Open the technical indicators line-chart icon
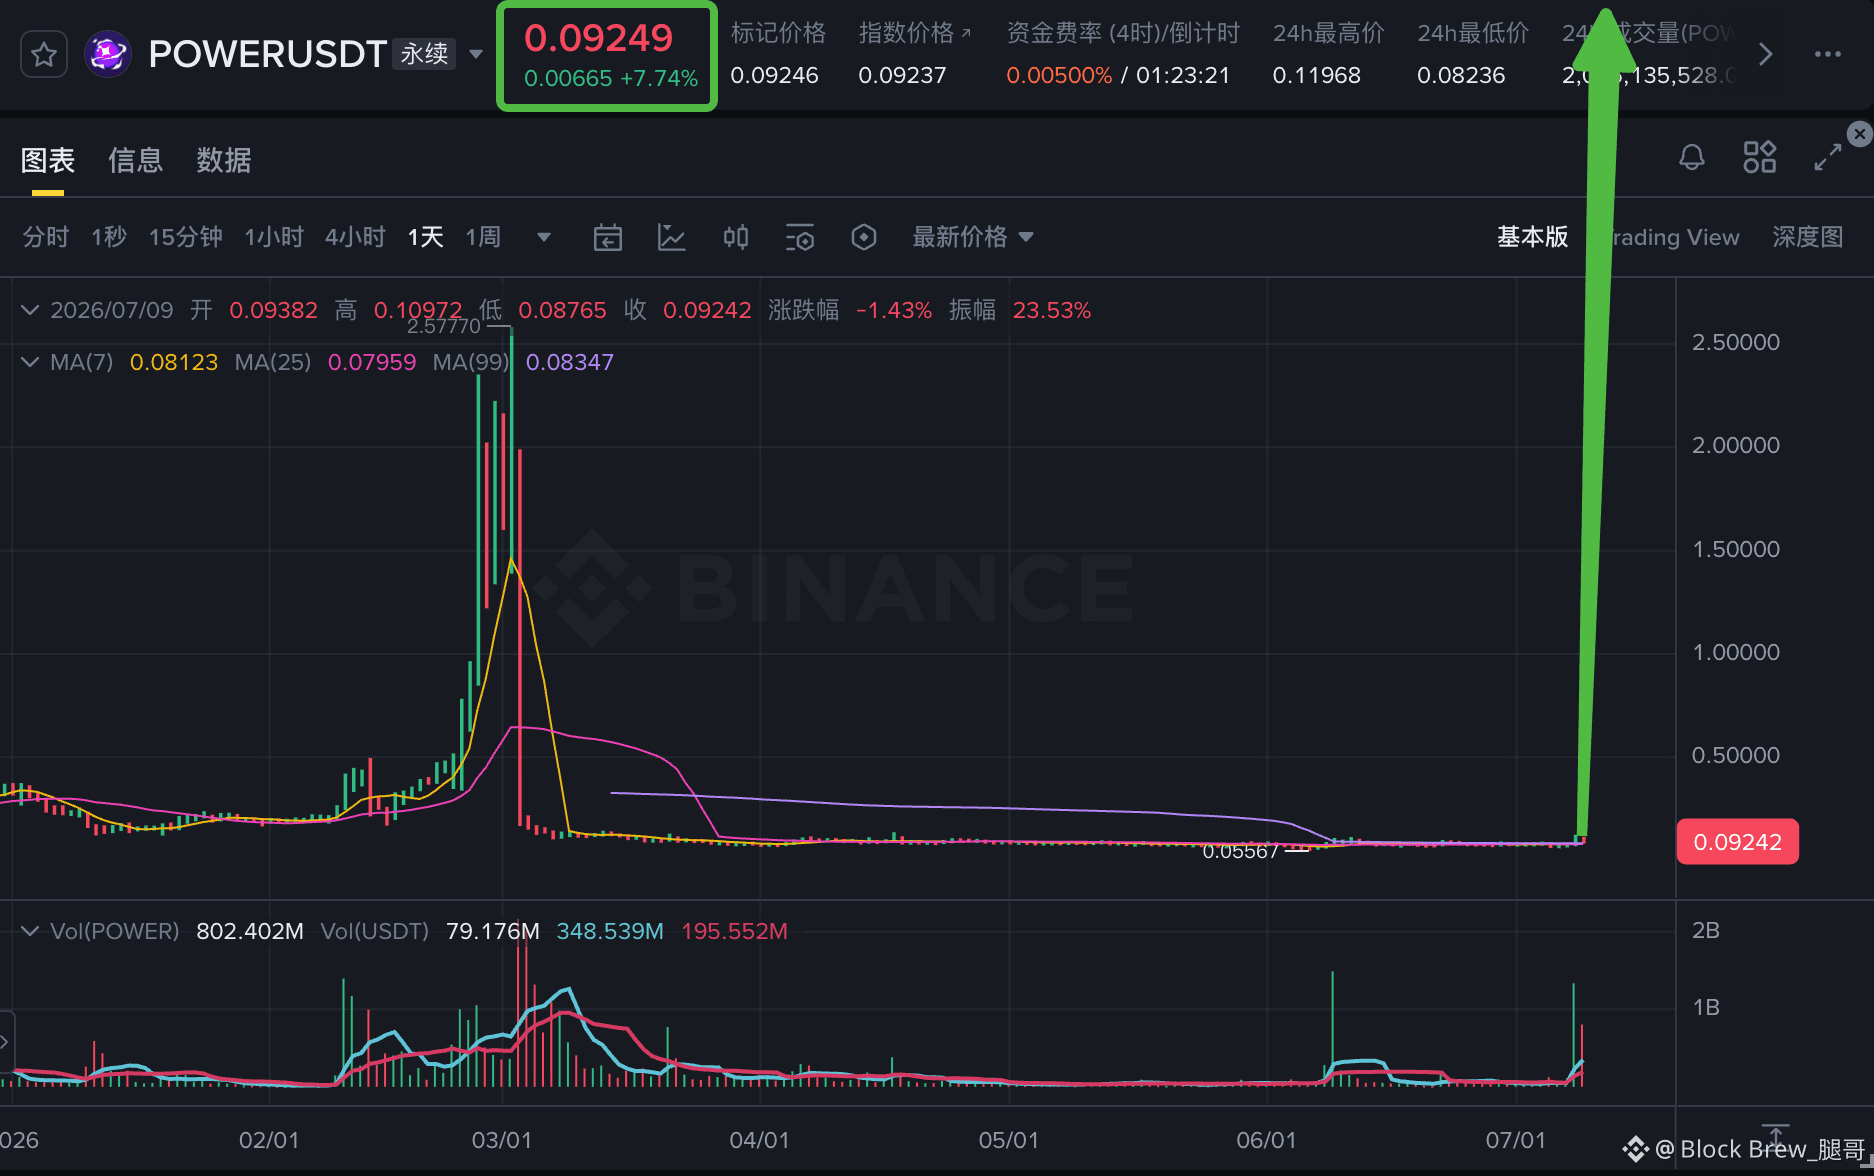The width and height of the screenshot is (1874, 1176). tap(672, 237)
